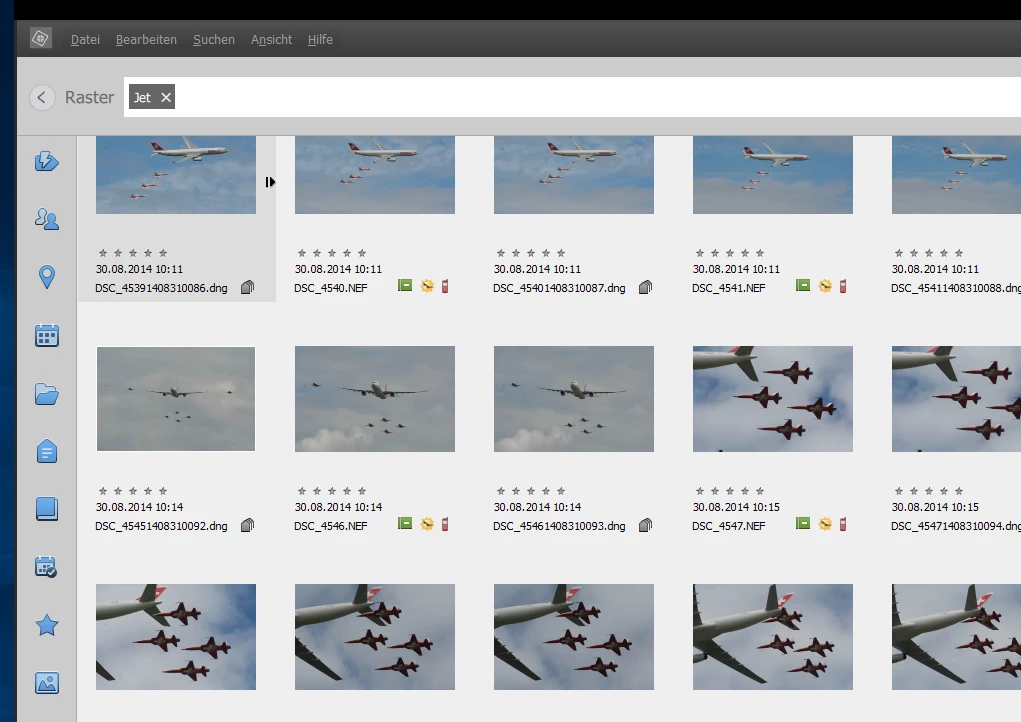The height and width of the screenshot is (722, 1021).
Task: Remove the Jet search tag
Action: (x=166, y=97)
